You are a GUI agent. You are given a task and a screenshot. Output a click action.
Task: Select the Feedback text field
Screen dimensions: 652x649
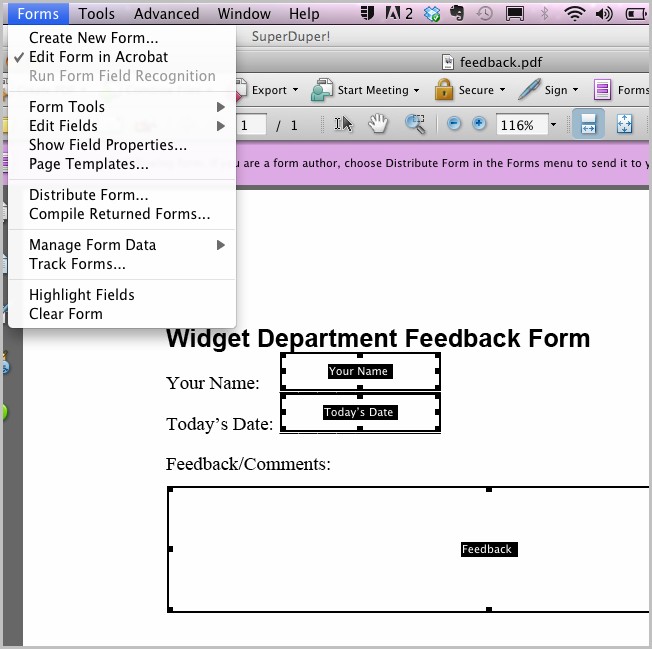409,549
